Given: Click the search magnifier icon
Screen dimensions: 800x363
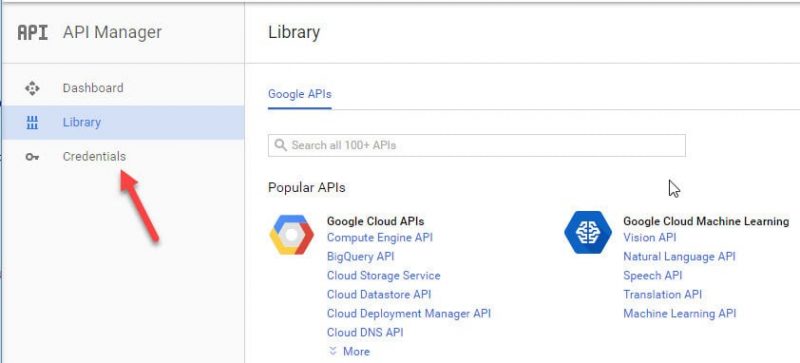Looking at the screenshot, I should click(x=280, y=145).
